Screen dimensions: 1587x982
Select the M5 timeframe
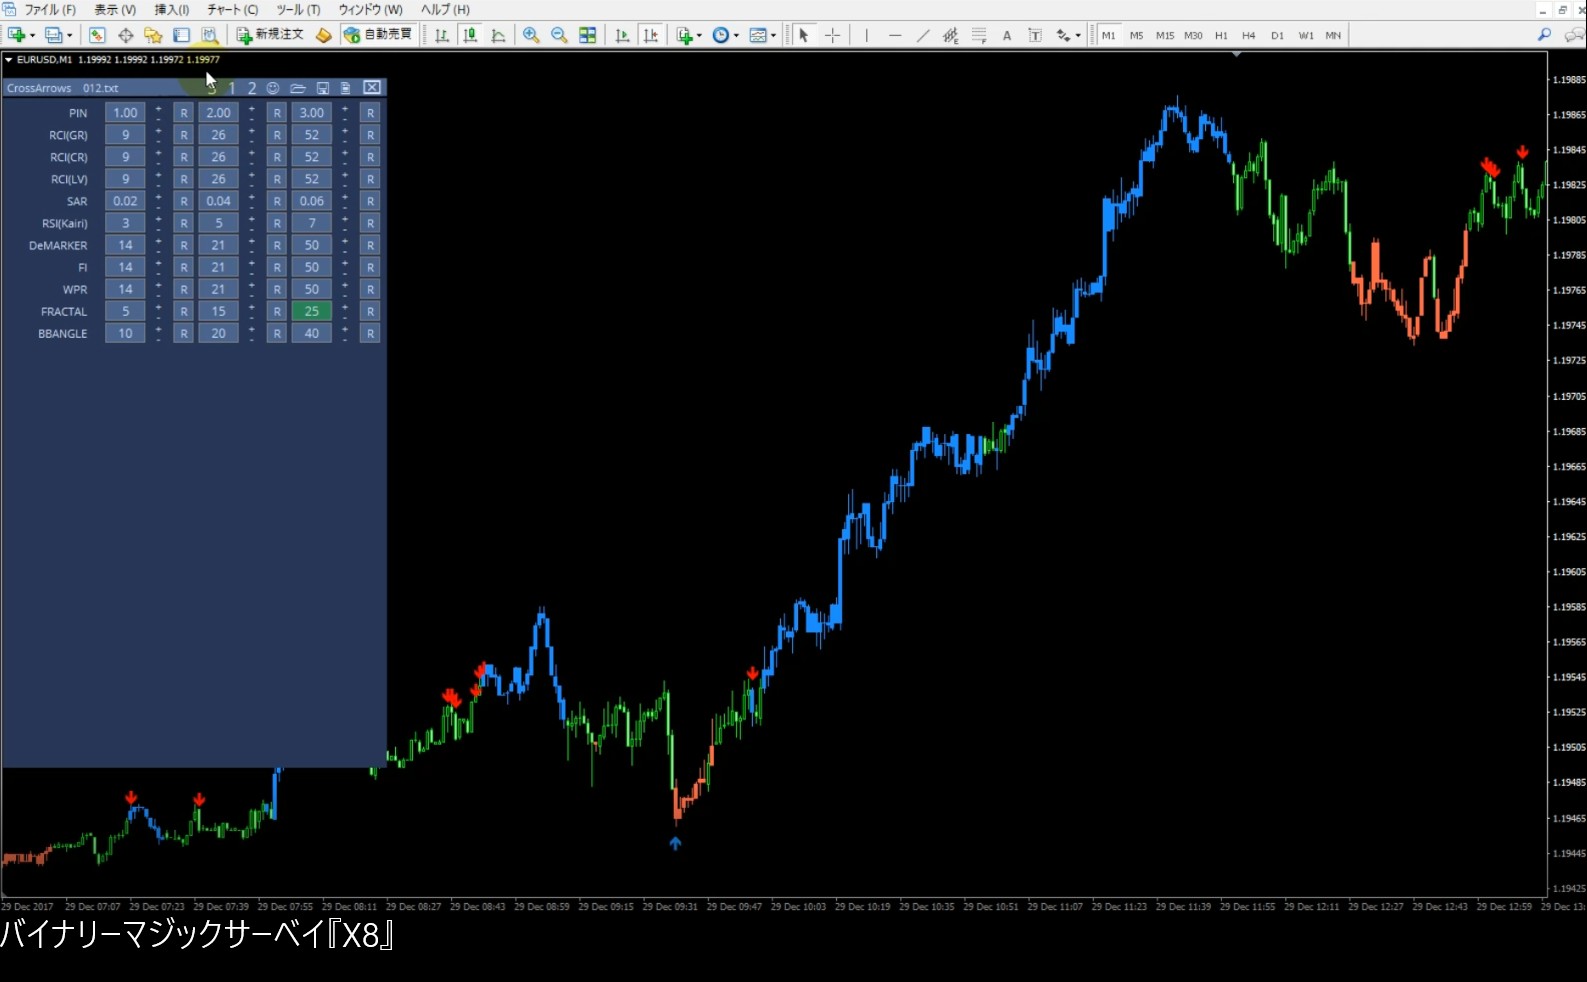(x=1136, y=35)
